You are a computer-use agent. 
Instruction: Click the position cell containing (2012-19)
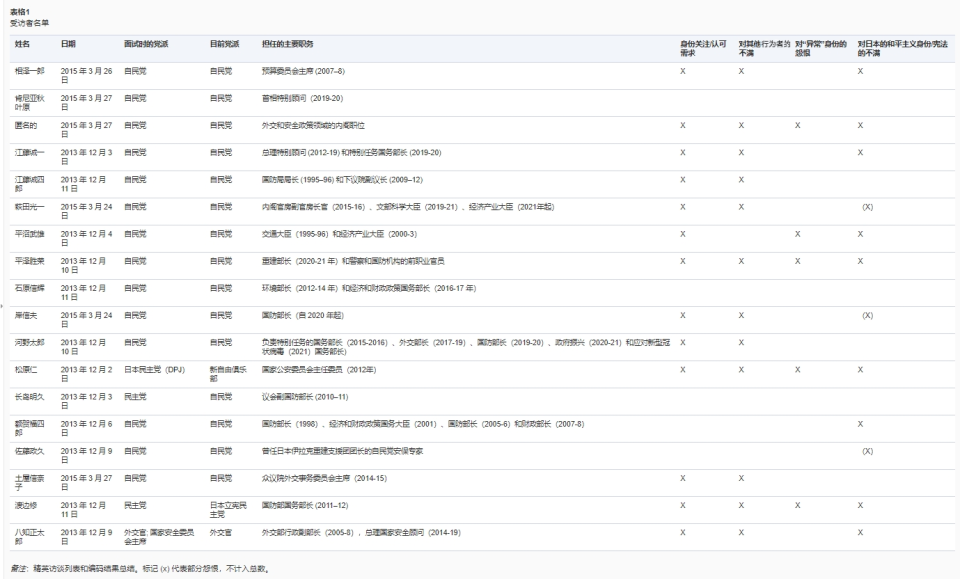click(351, 152)
